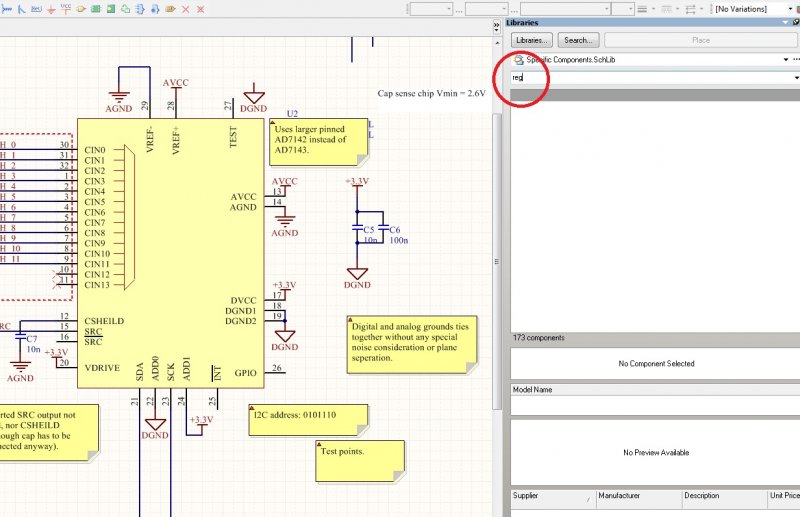This screenshot has height=517, width=800.
Task: Select the GND power port tool
Action: pyautogui.click(x=51, y=8)
